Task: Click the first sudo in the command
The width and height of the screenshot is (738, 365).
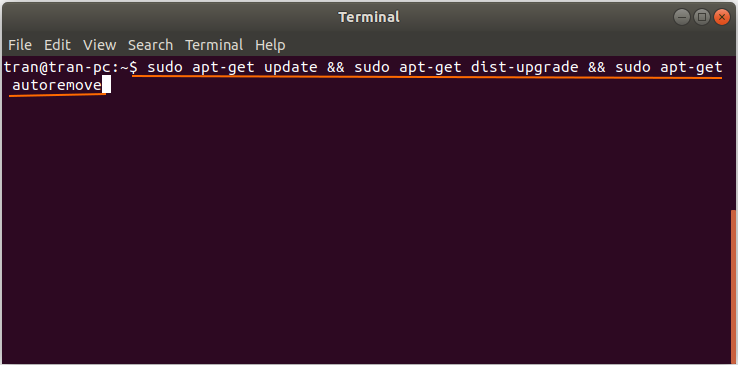Action: (x=165, y=68)
